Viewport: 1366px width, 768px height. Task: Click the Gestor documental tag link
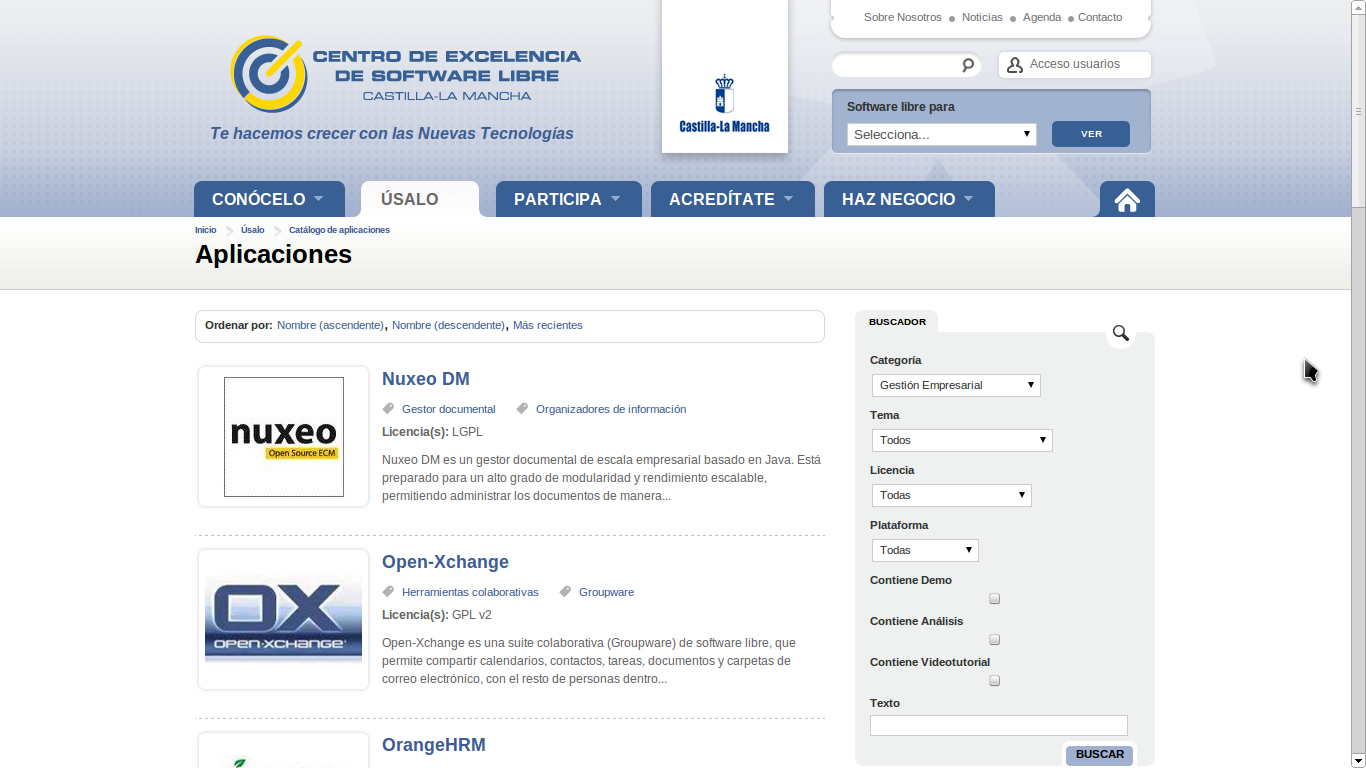[449, 409]
